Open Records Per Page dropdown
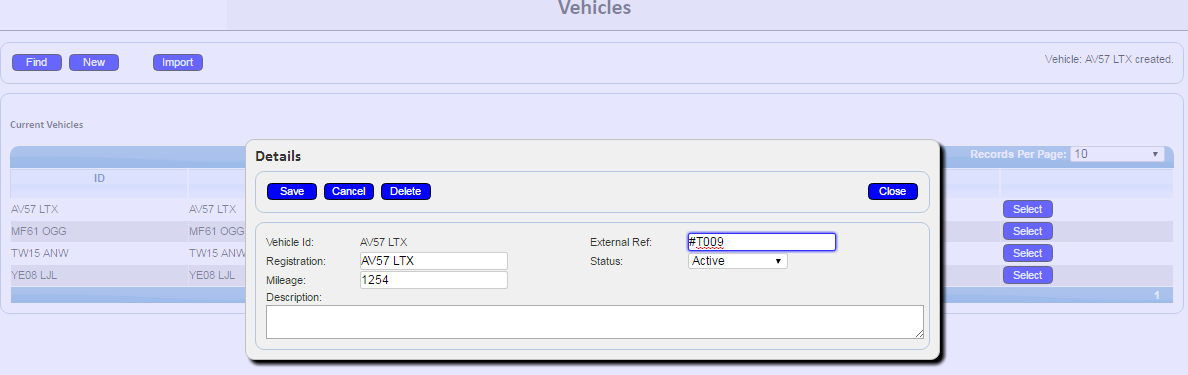1188x375 pixels. (x=1117, y=154)
